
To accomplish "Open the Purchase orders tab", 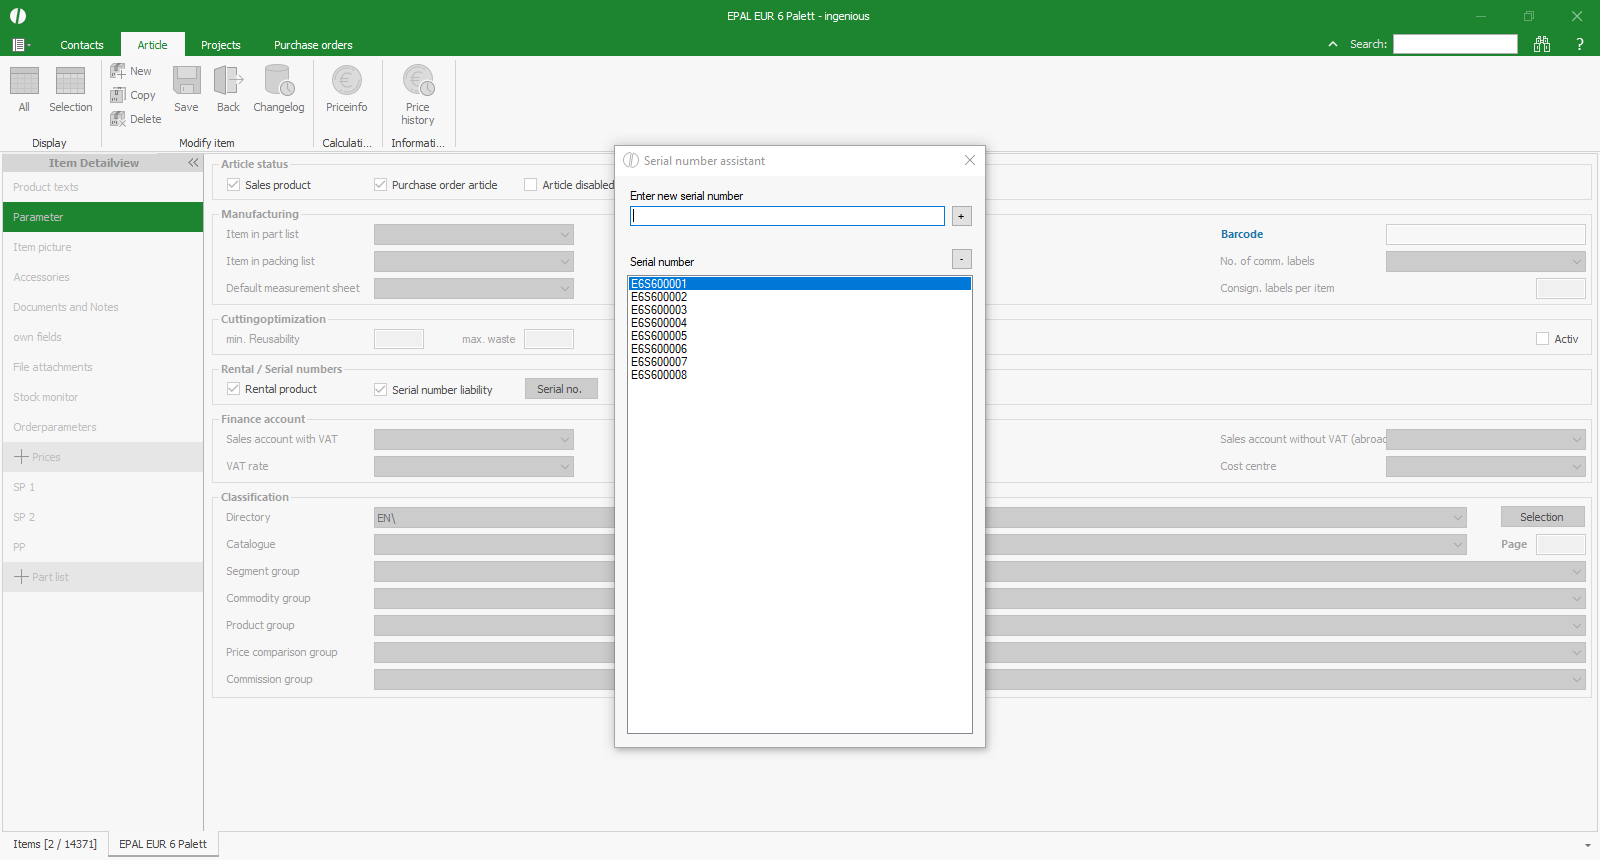I will point(313,45).
